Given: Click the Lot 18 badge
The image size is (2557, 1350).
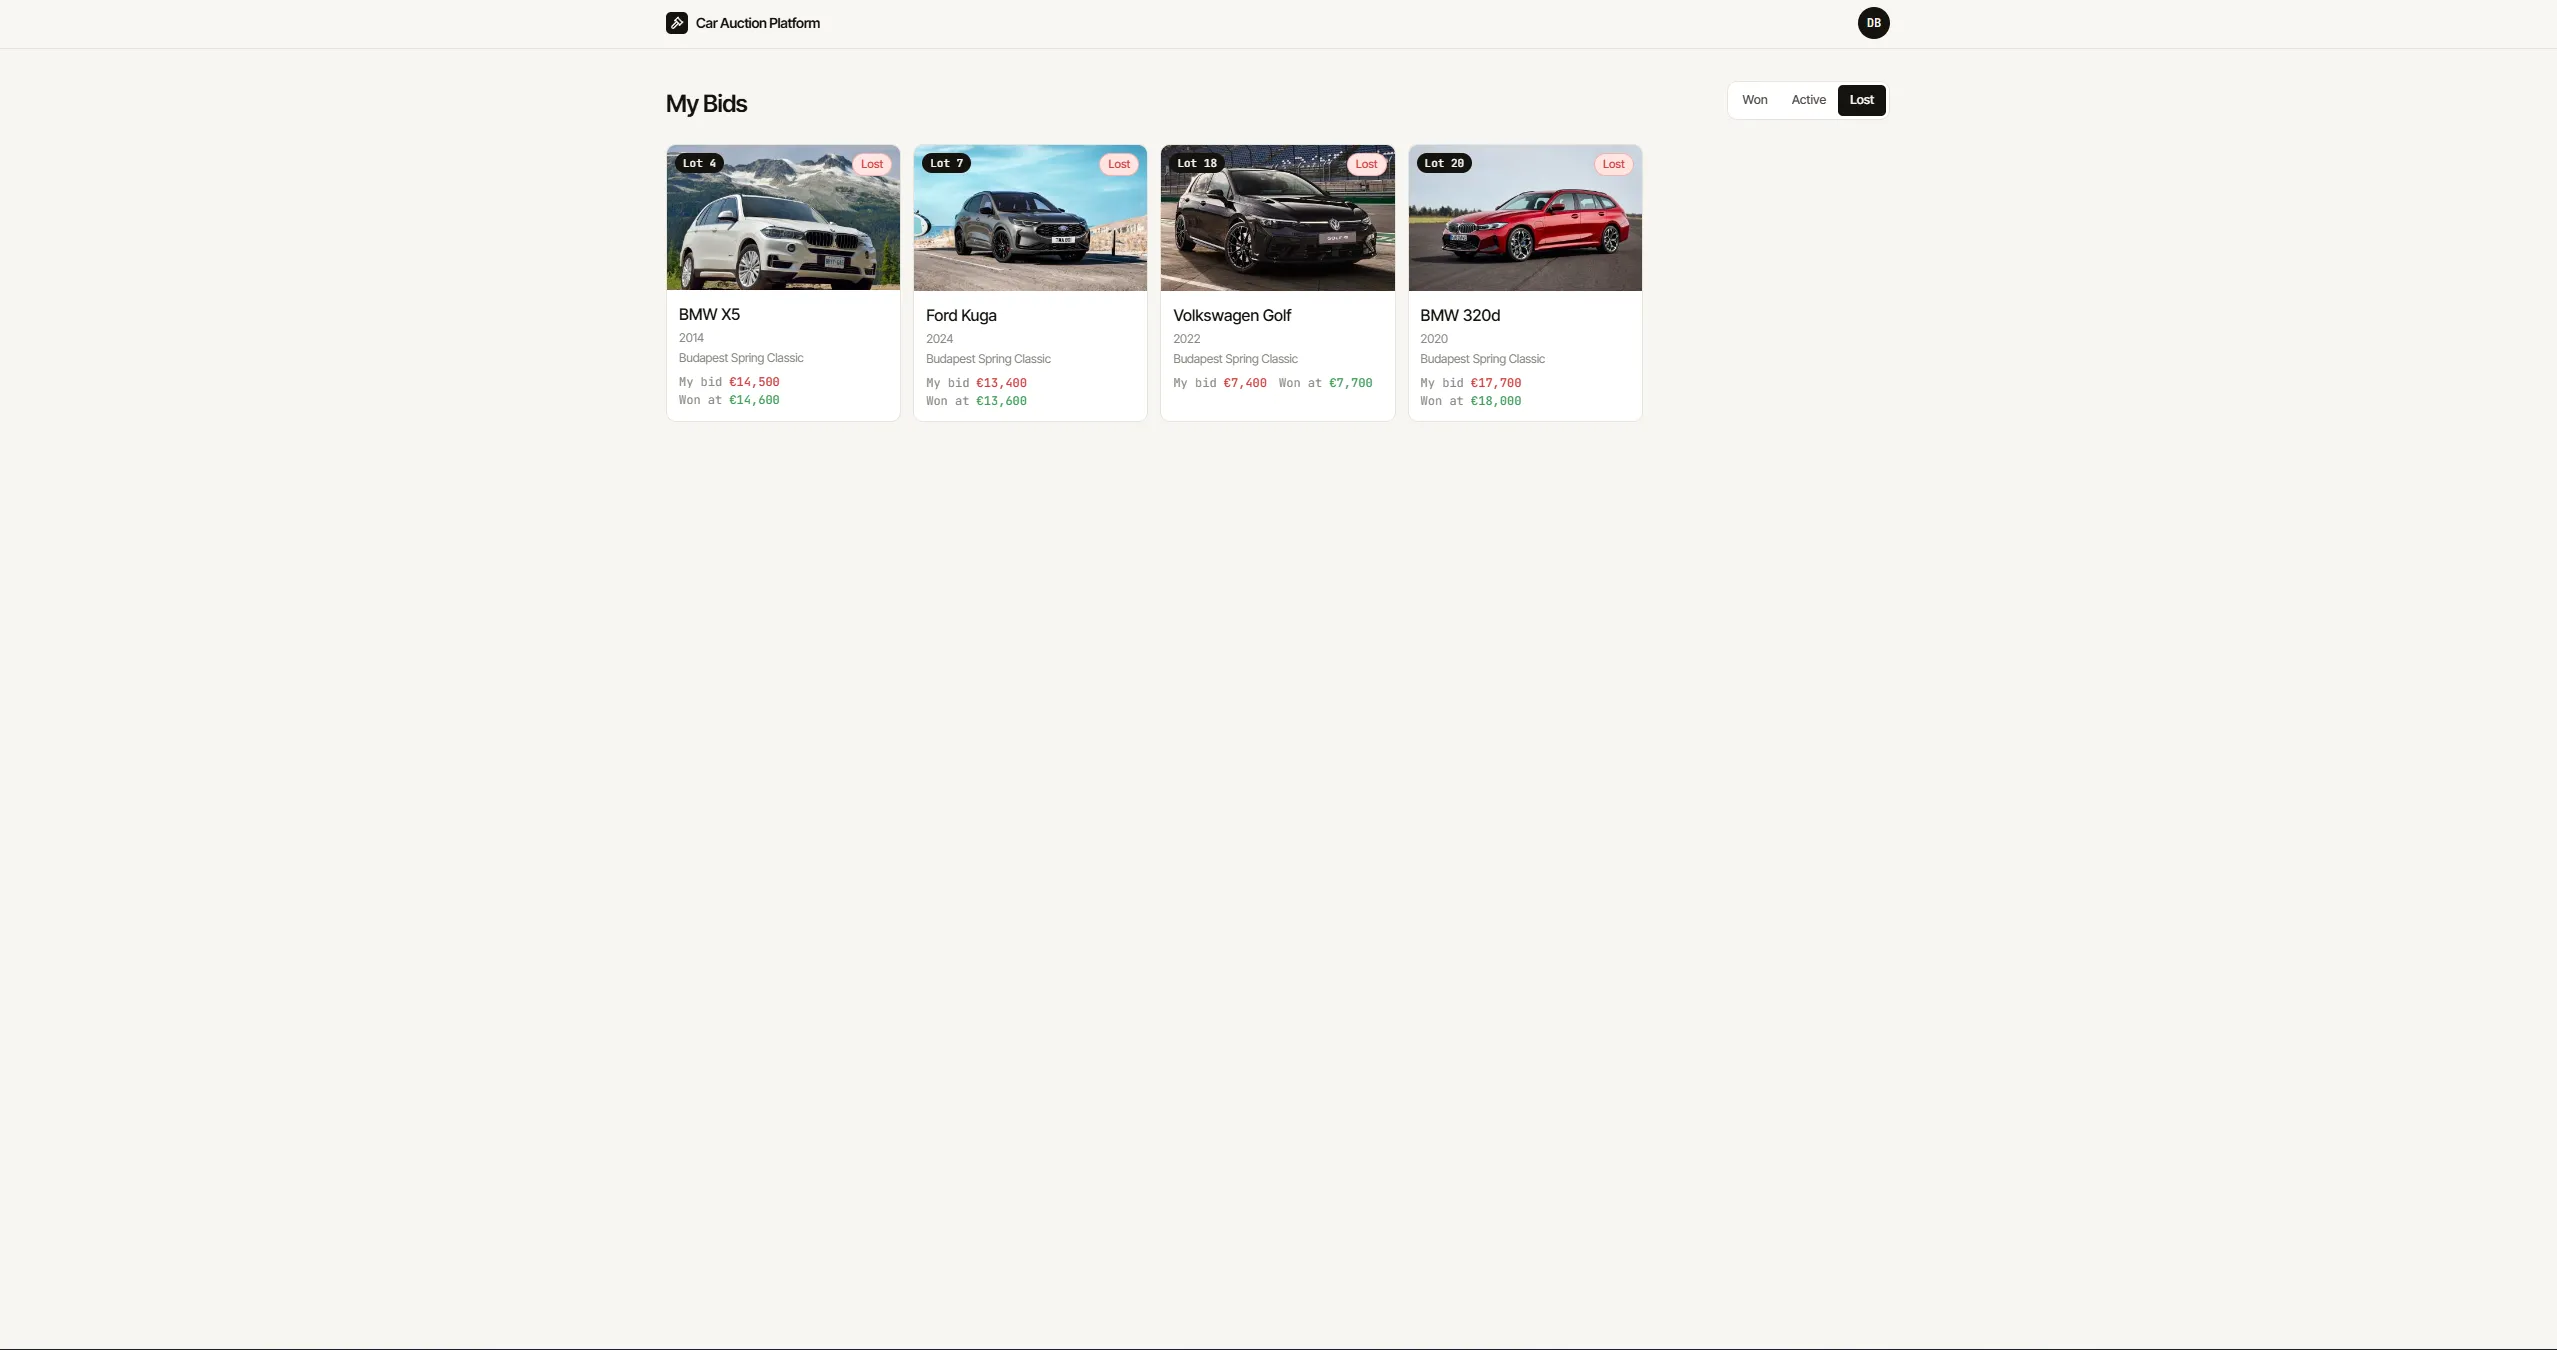Looking at the screenshot, I should (1197, 163).
